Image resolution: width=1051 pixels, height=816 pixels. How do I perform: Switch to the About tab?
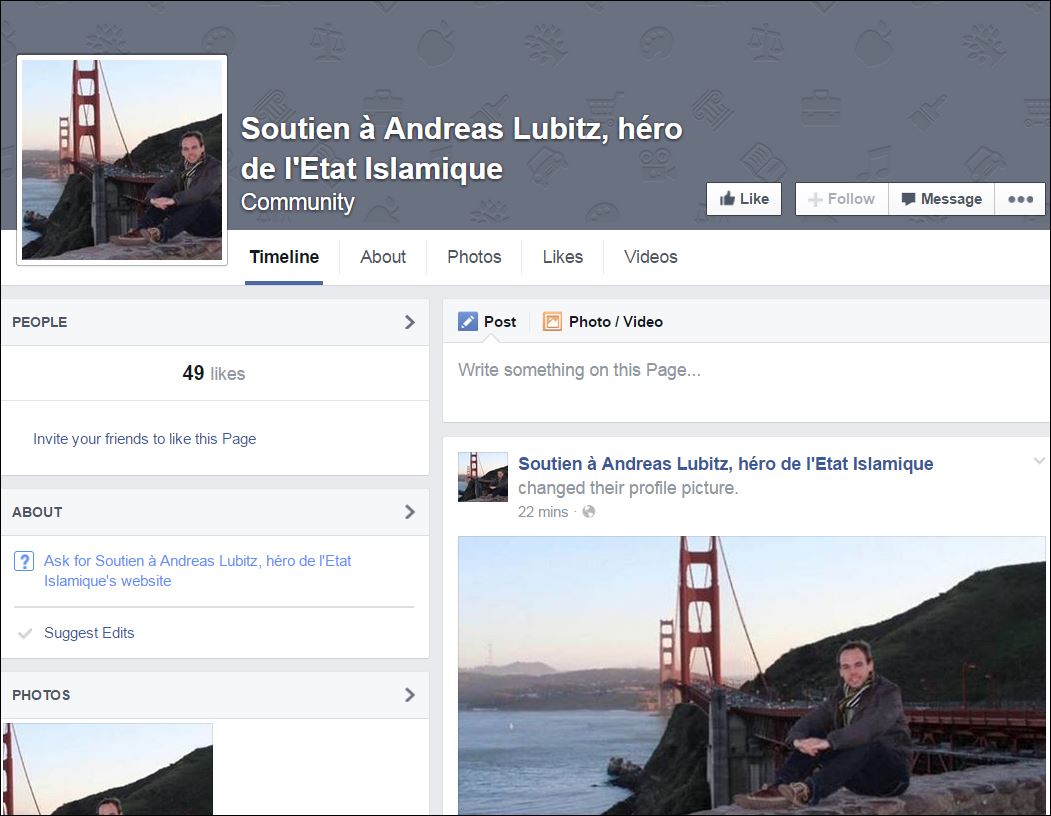[383, 257]
